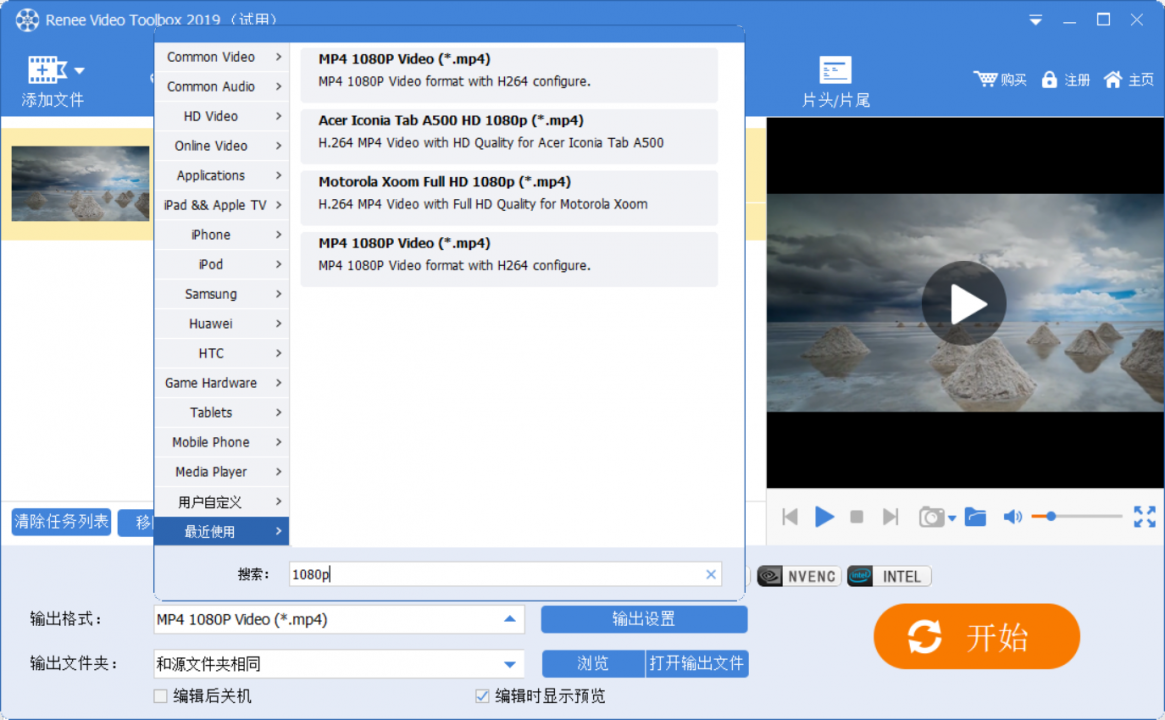This screenshot has height=720, width=1165.
Task: Take a snapshot with camera icon
Action: click(x=931, y=516)
